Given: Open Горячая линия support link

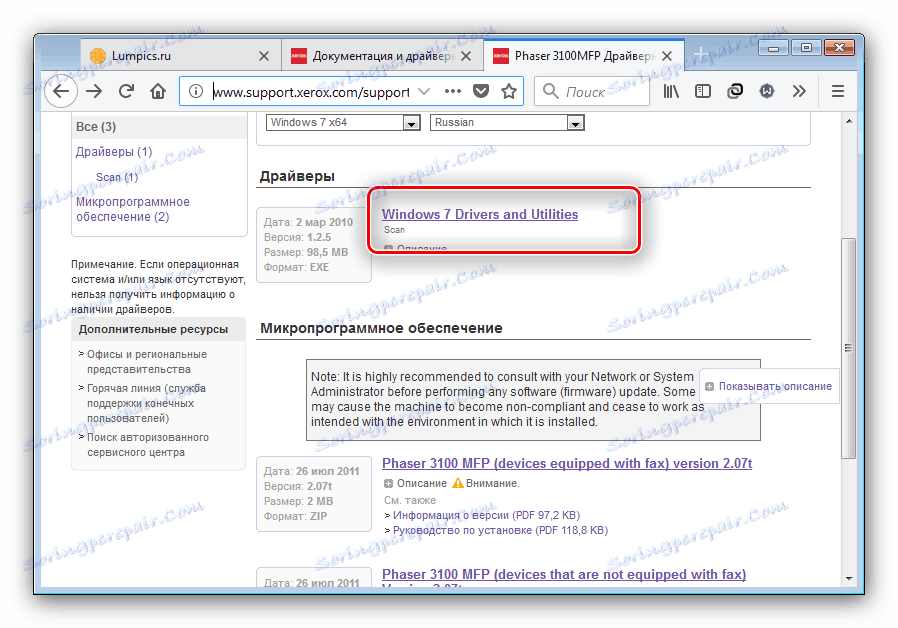Looking at the screenshot, I should (146, 403).
